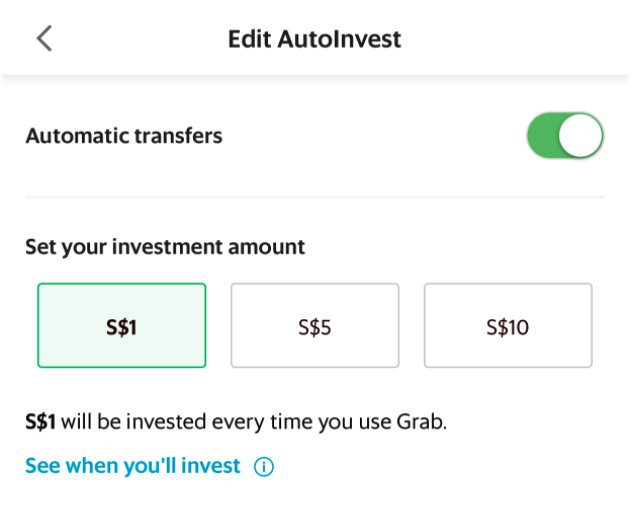Image resolution: width=641 pixels, height=506 pixels.
Task: Switch amount to the S$10 box
Action: (x=508, y=325)
